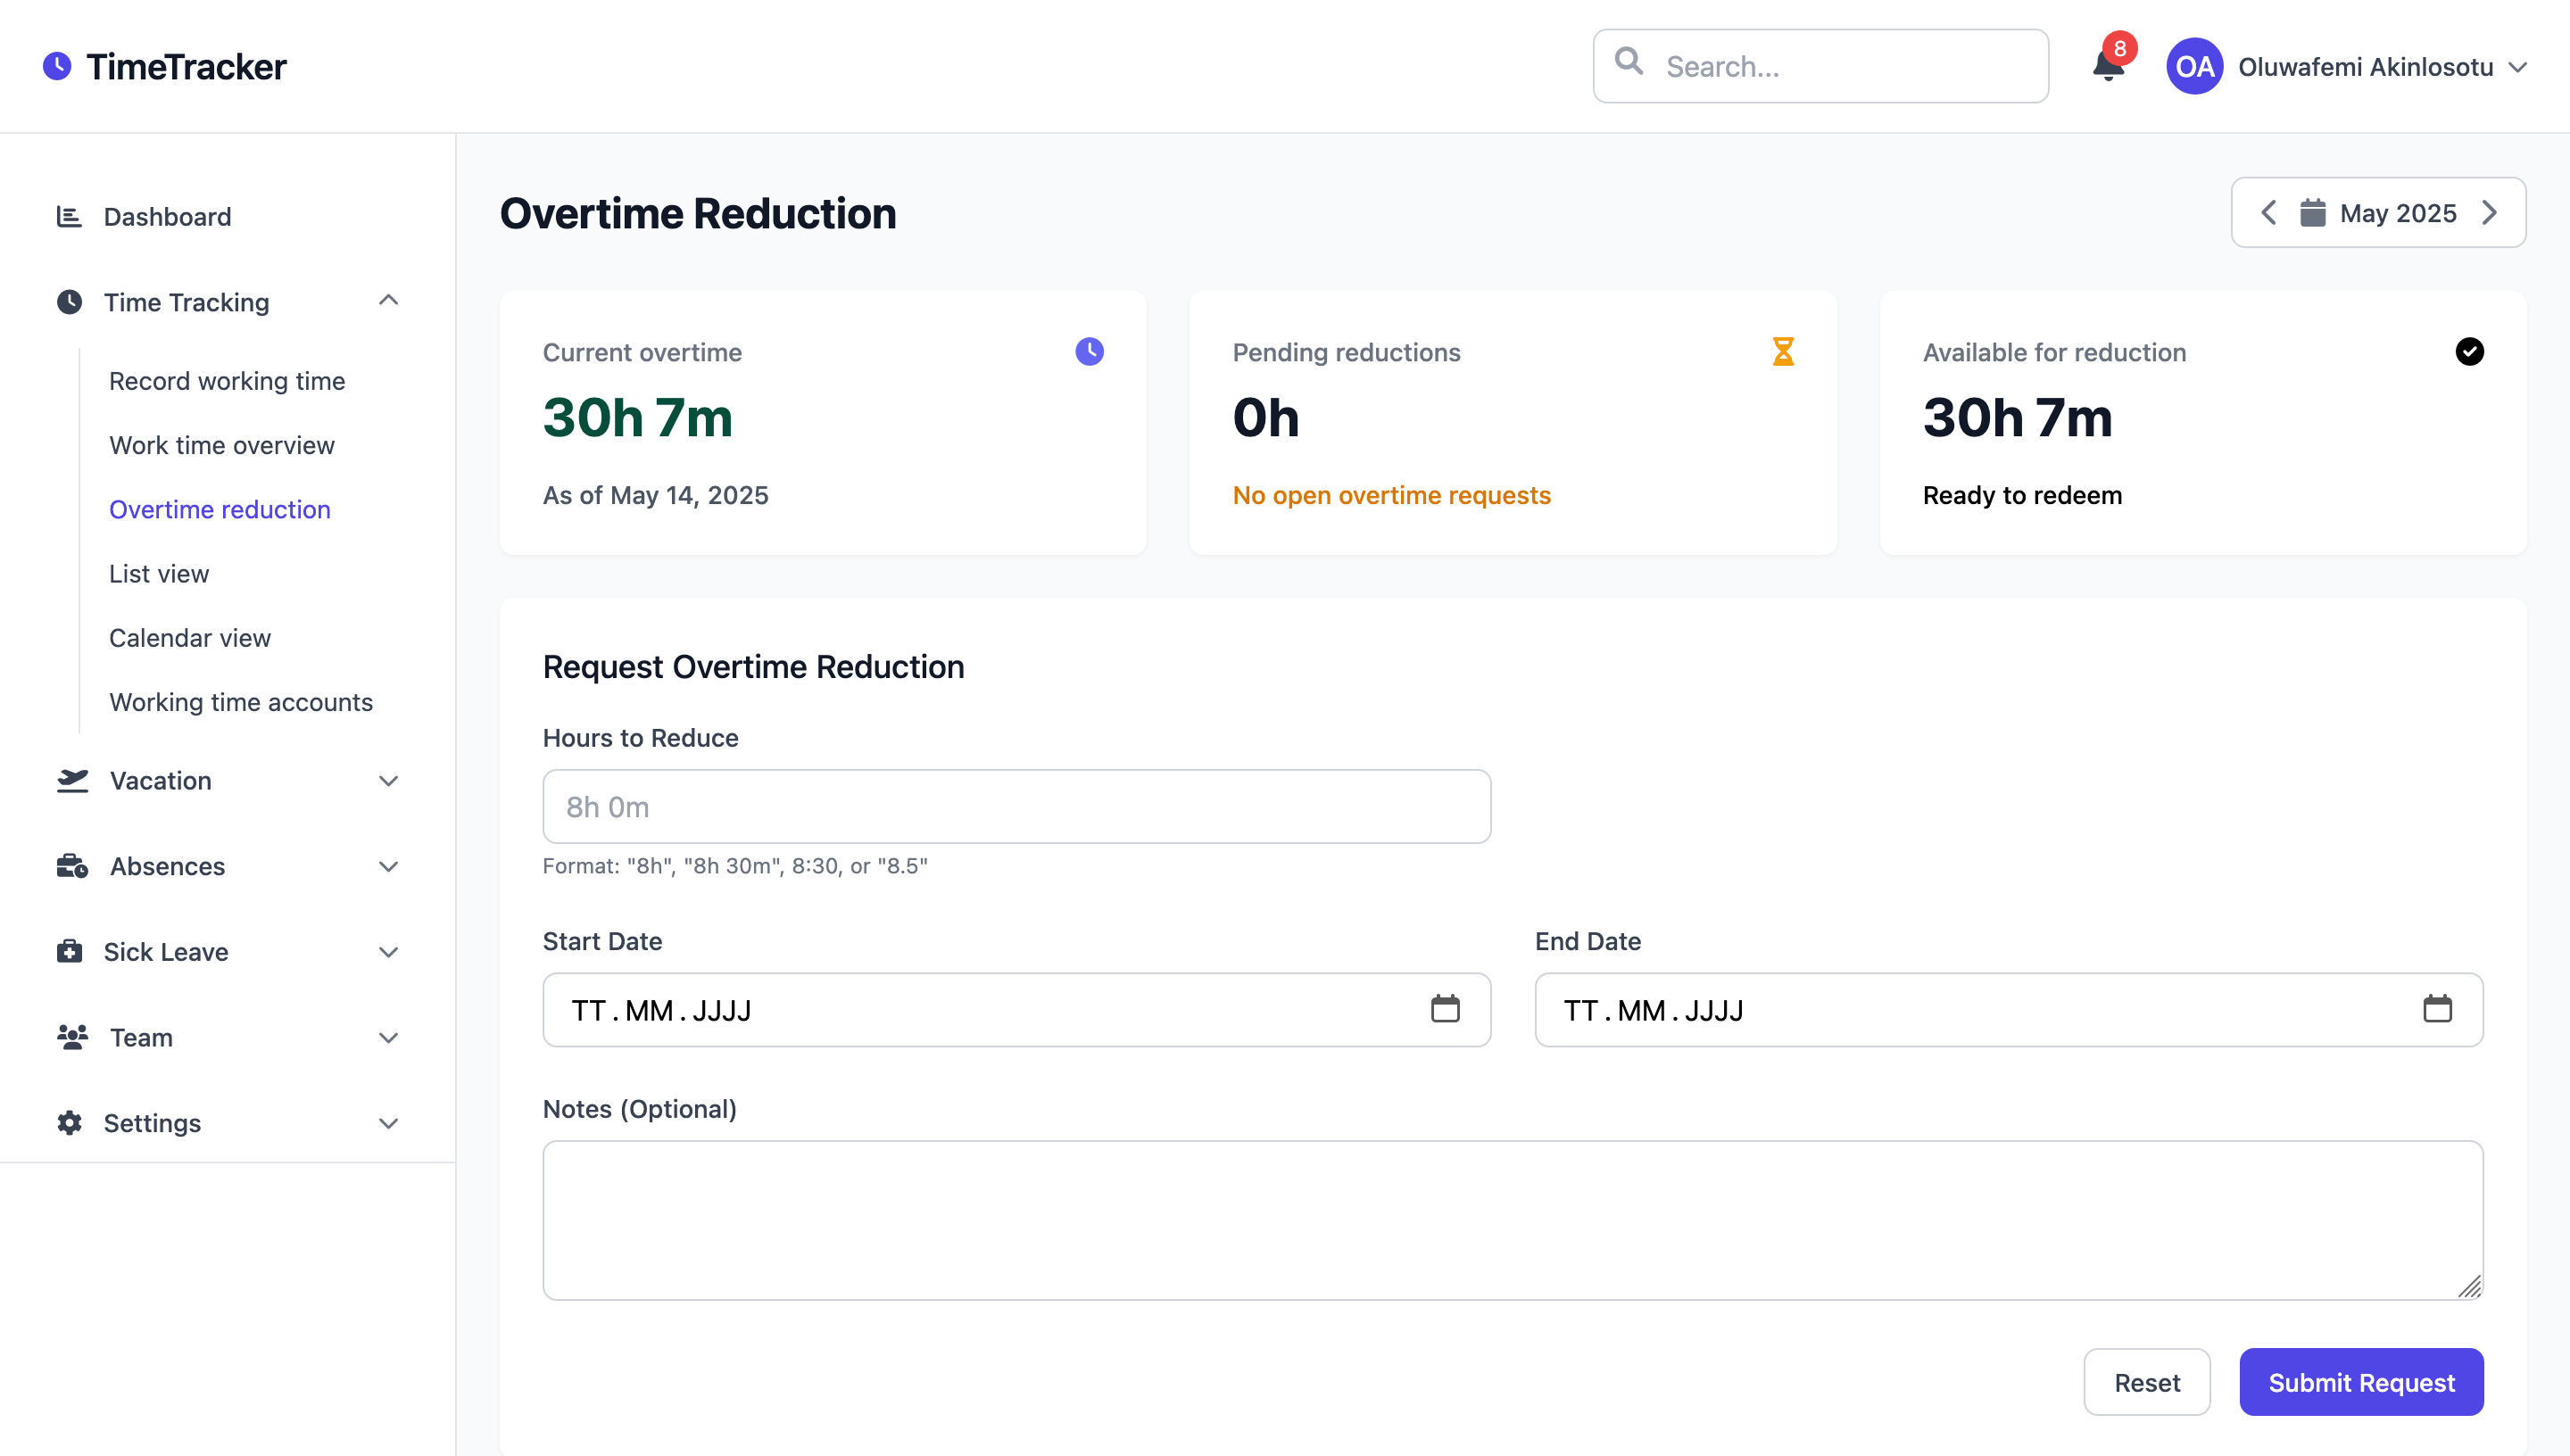Expand the Sick Leave section chevron
This screenshot has width=2570, height=1456.
point(389,952)
